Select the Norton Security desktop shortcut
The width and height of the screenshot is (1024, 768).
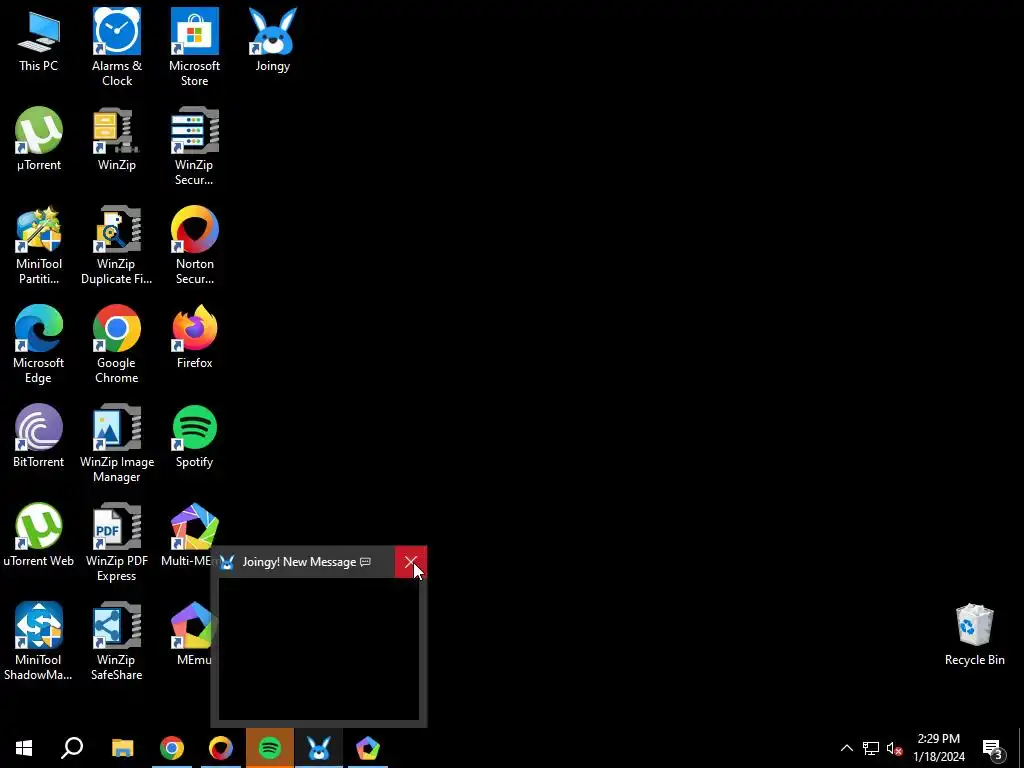pyautogui.click(x=195, y=246)
